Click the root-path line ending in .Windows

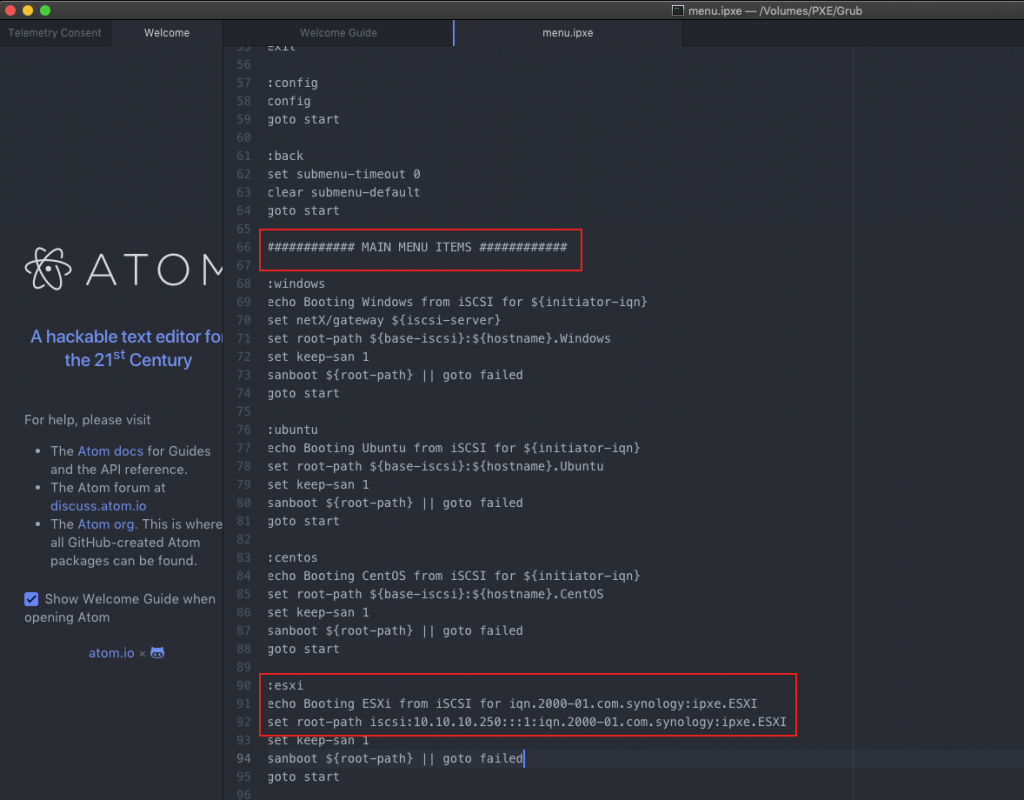(x=439, y=338)
